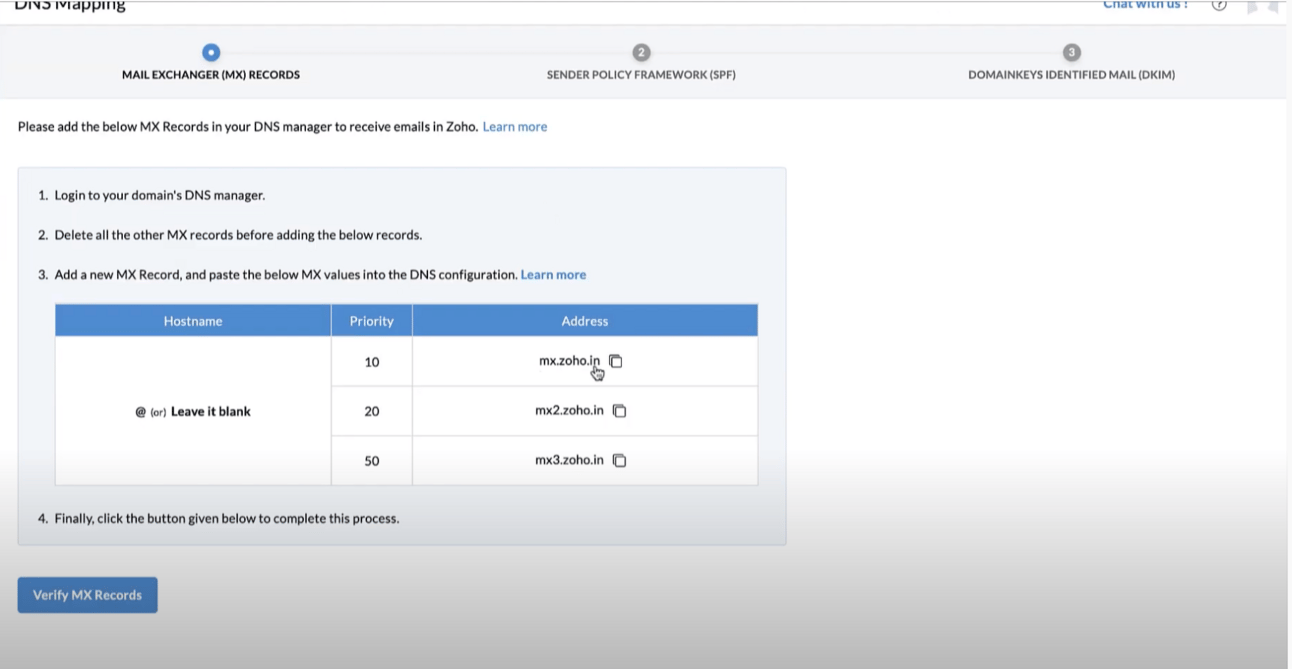
Task: Select the Mail Exchanger (MX) Records step
Action: tap(211, 75)
